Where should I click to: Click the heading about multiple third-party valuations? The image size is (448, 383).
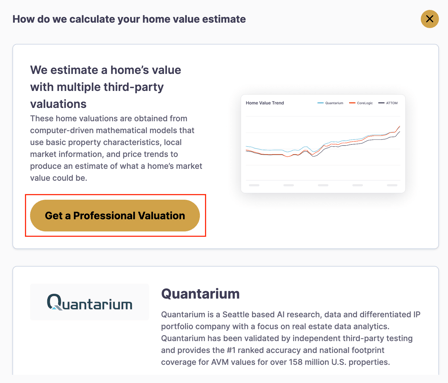tap(106, 87)
